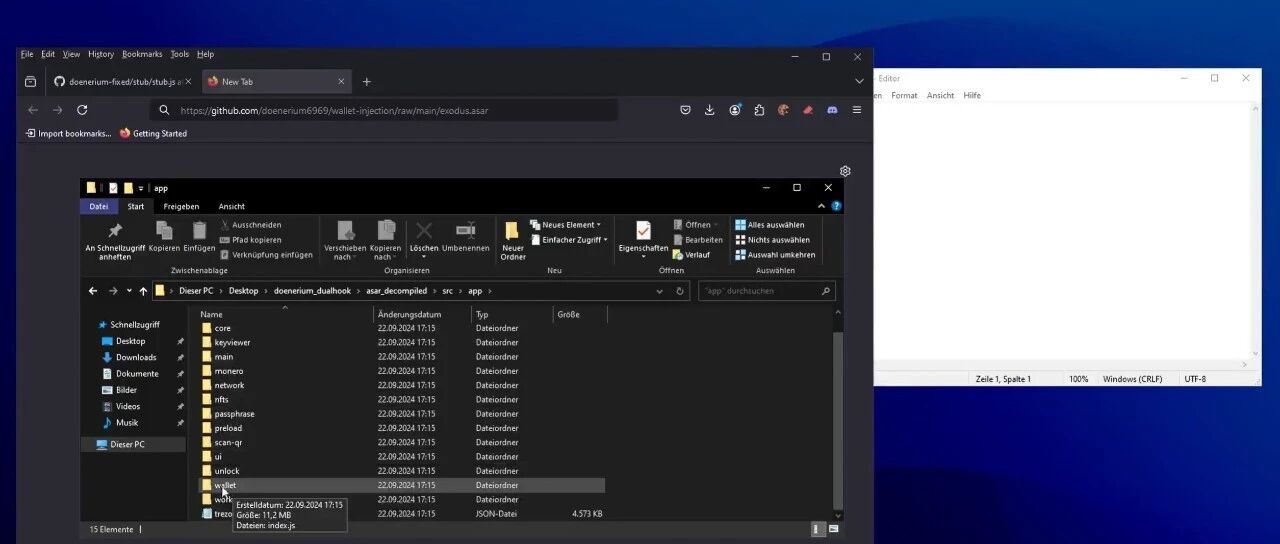
Task: Switch to the Ansicht ribbon tab
Action: [231, 206]
